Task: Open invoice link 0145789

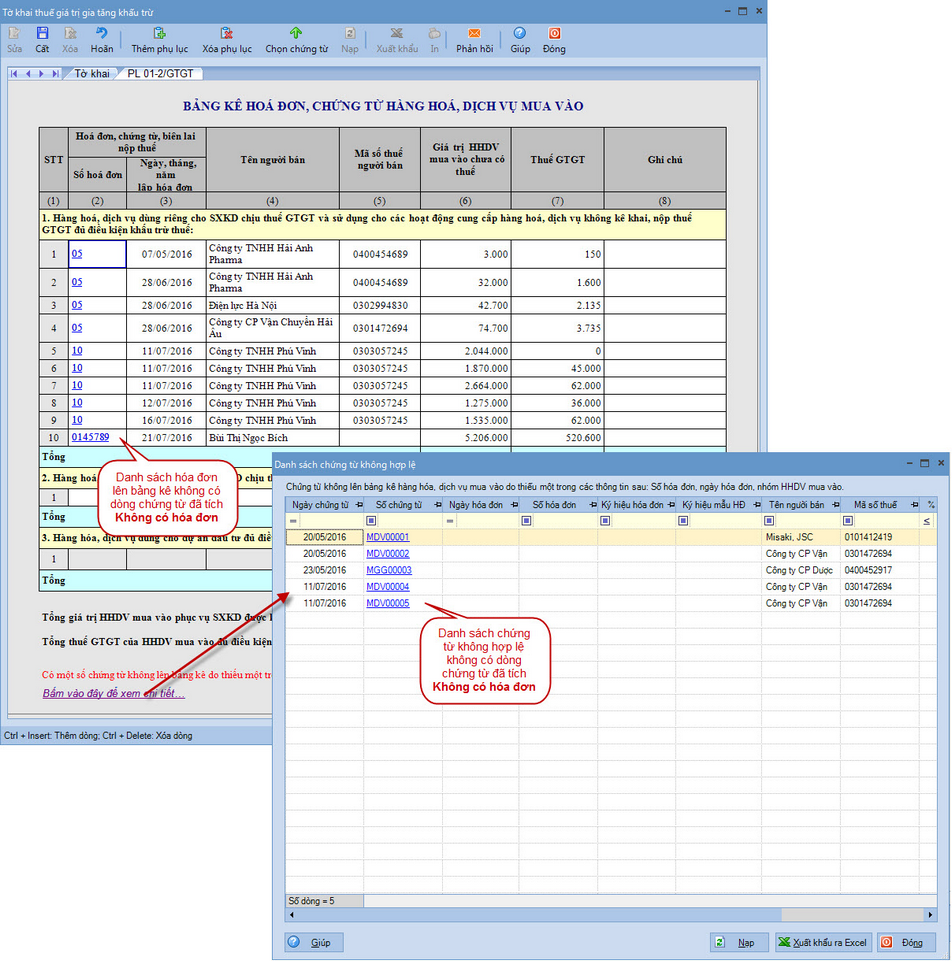Action: 91,437
